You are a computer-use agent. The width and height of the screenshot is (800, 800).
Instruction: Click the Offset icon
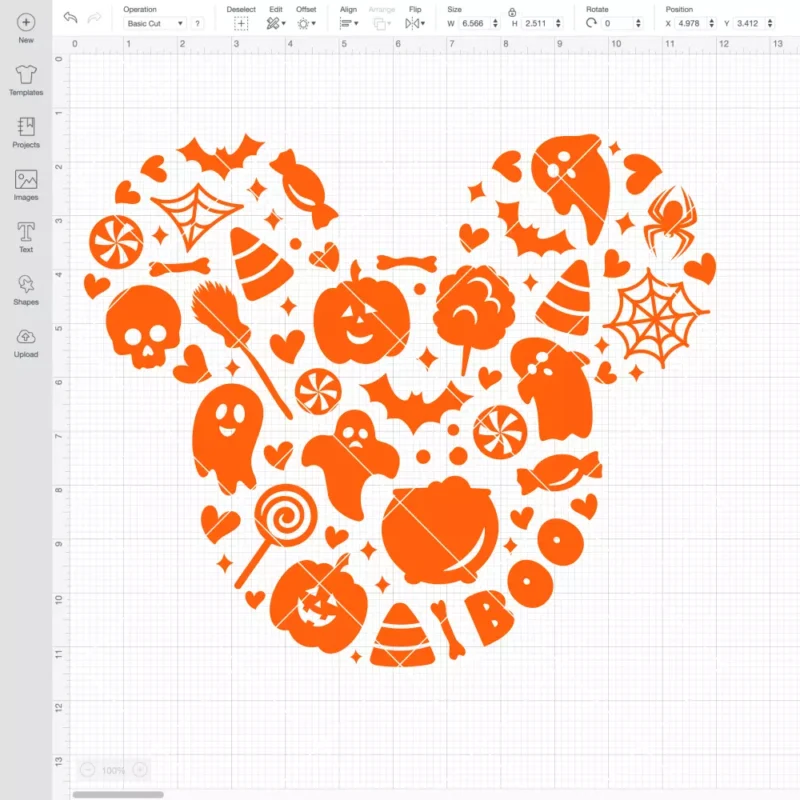303,23
